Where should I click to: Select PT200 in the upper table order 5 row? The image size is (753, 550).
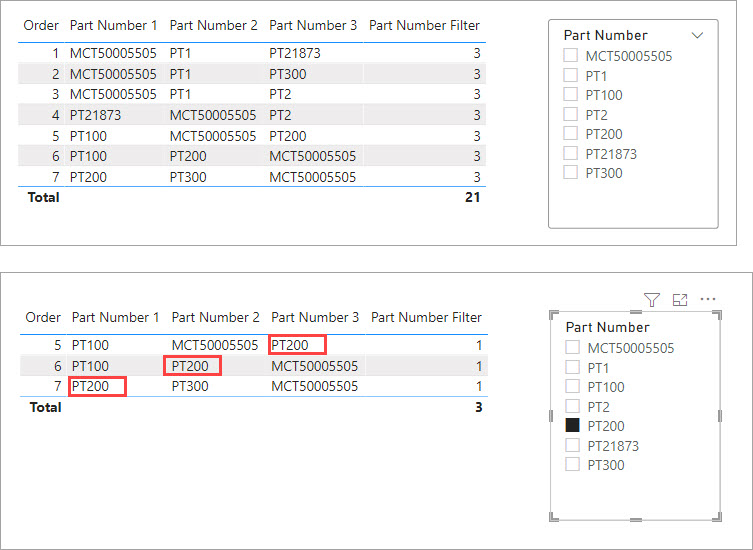pyautogui.click(x=287, y=136)
